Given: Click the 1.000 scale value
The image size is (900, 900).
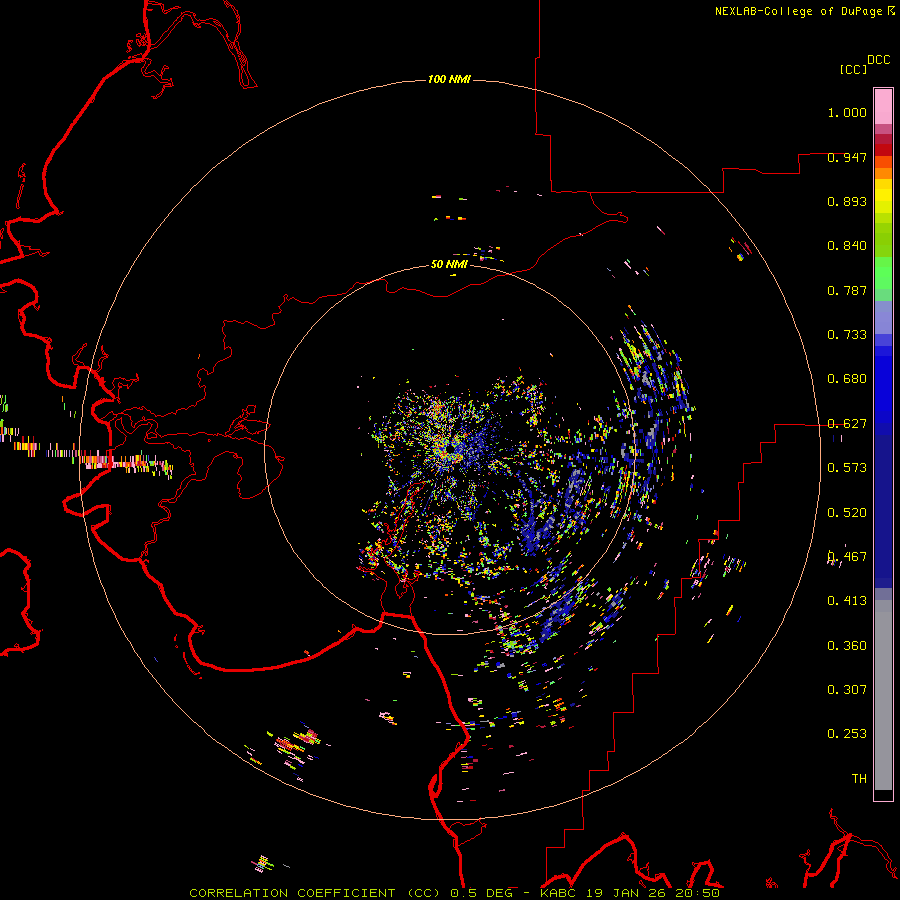Looking at the screenshot, I should coord(847,112).
